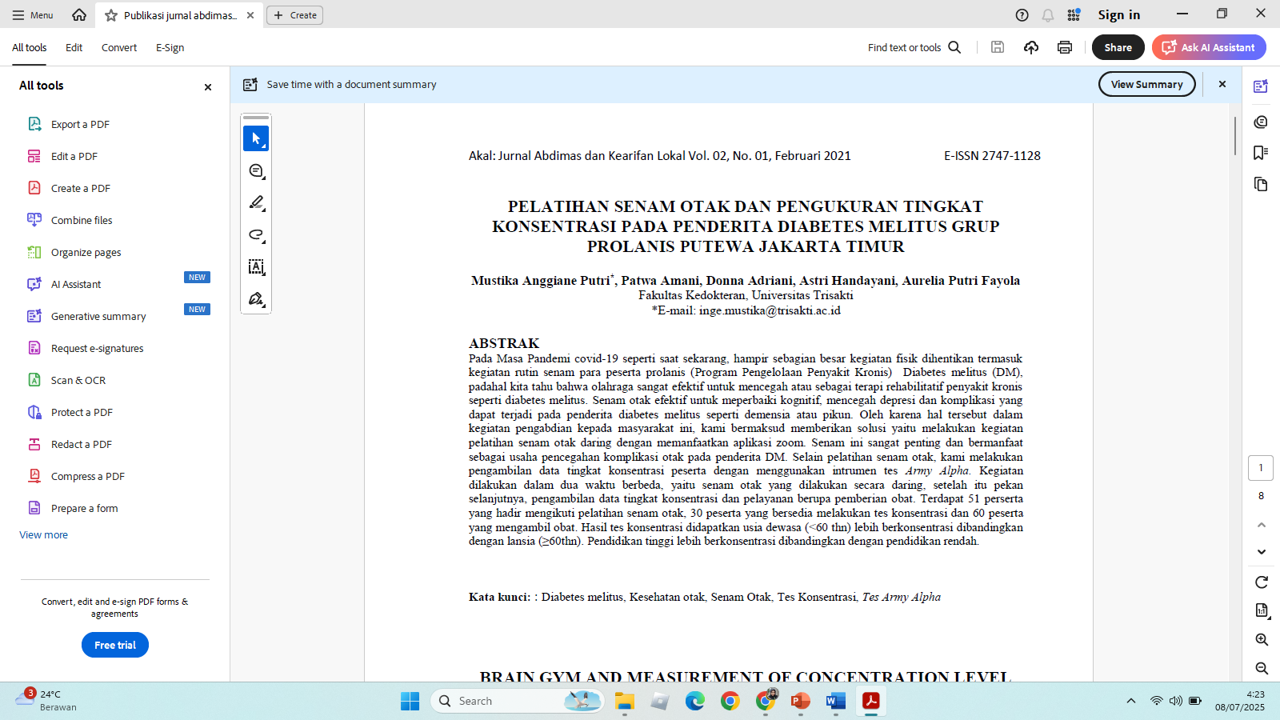Star the Publikasi jurnal abdimas tab
The height and width of the screenshot is (720, 1280).
click(111, 15)
